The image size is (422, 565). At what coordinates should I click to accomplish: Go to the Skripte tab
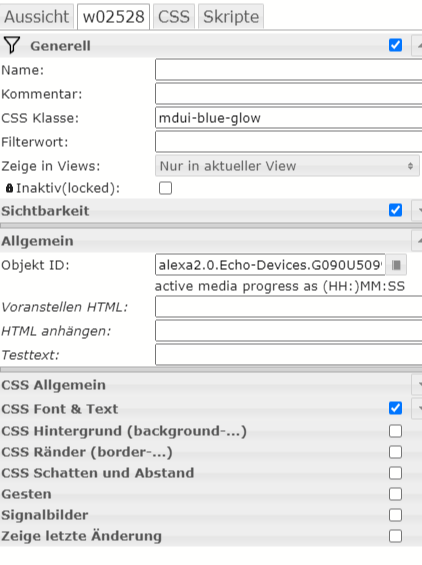point(231,17)
